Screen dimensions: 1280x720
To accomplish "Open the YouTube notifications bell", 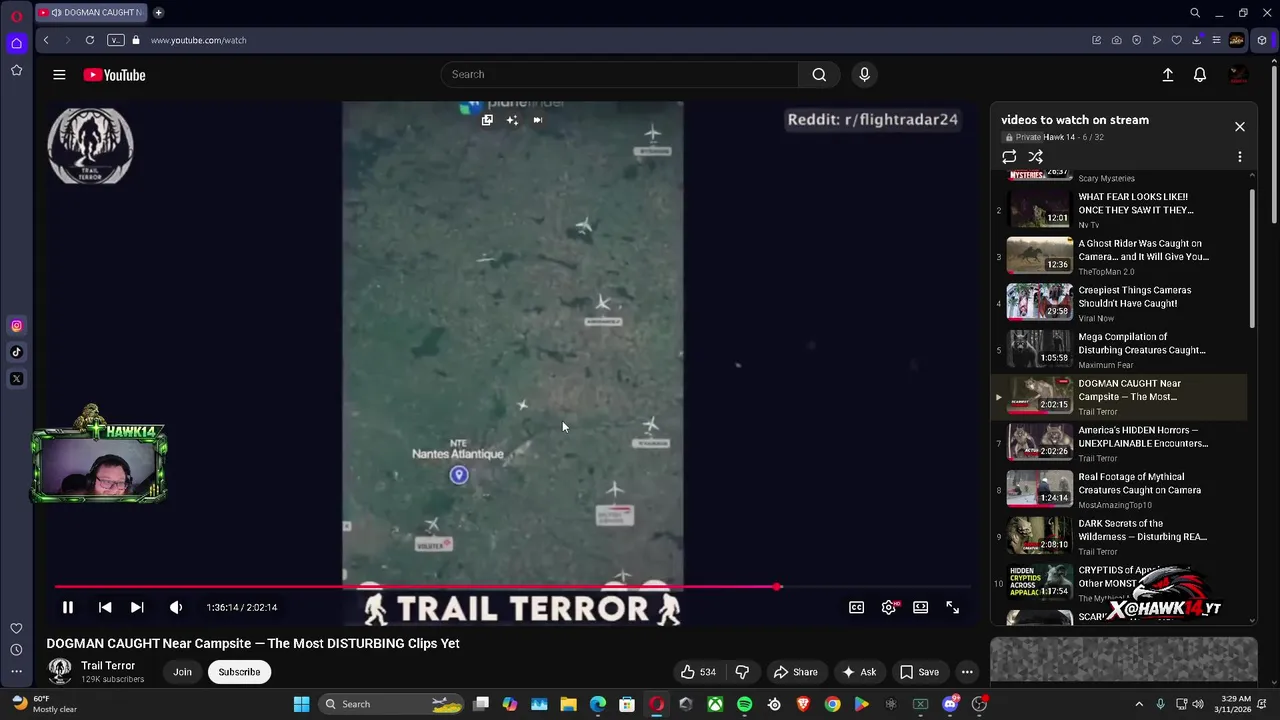I will click(x=1200, y=75).
